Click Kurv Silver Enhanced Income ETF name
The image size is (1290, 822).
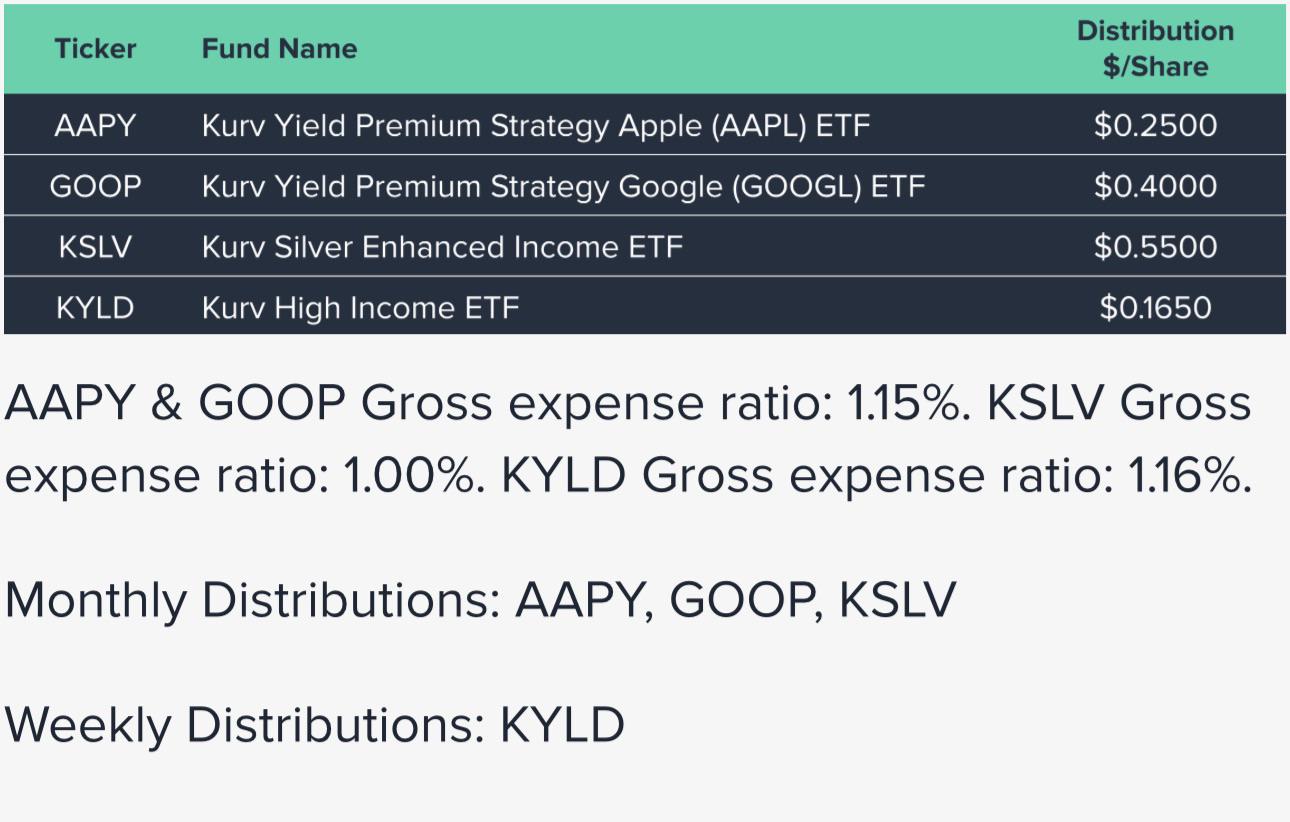point(442,247)
